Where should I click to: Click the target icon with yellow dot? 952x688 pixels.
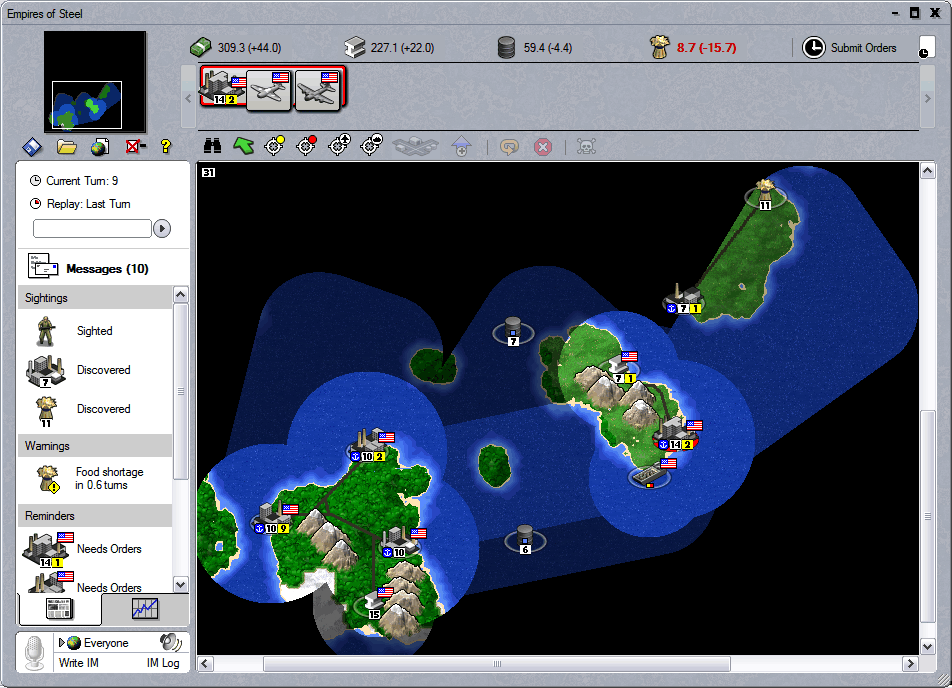click(274, 146)
